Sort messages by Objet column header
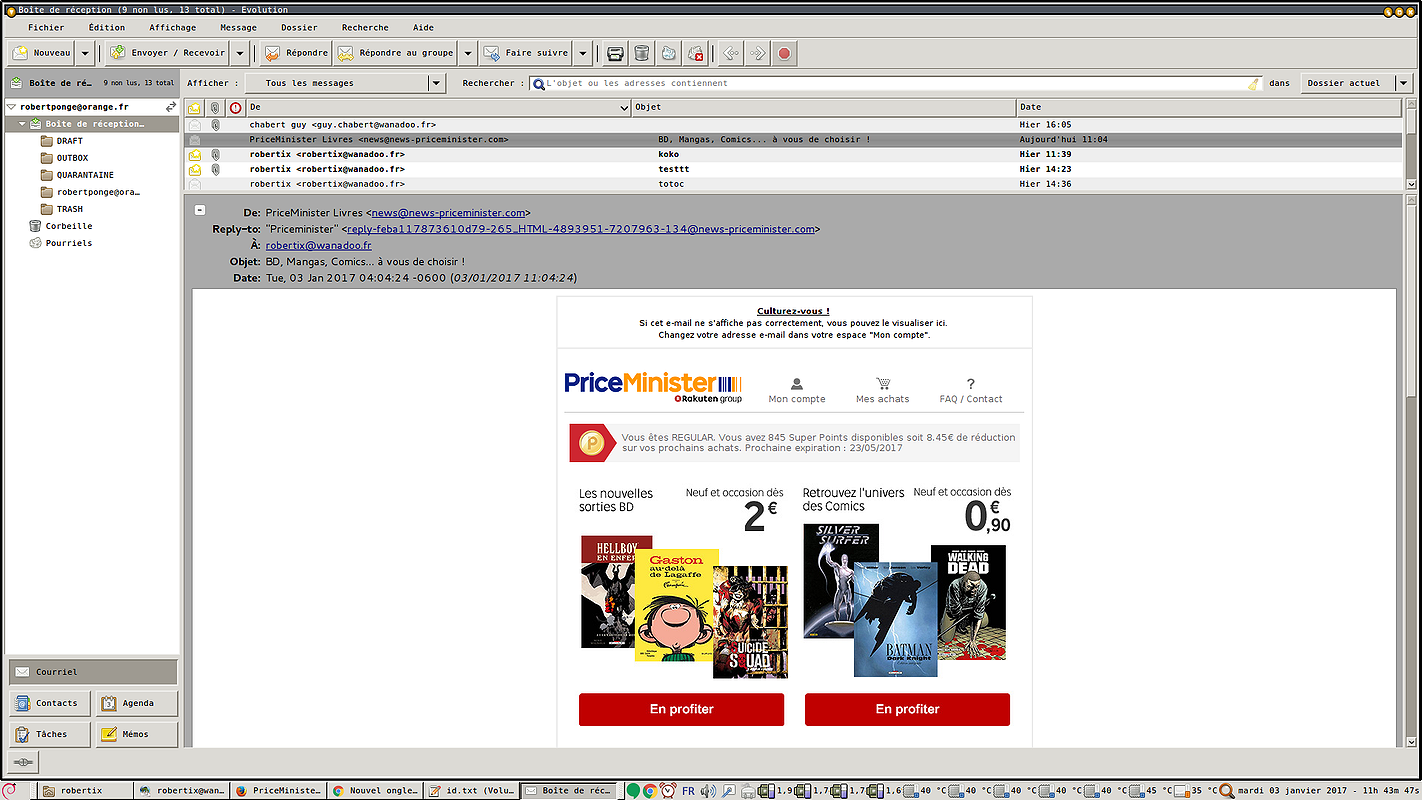The image size is (1422, 800). coord(824,107)
